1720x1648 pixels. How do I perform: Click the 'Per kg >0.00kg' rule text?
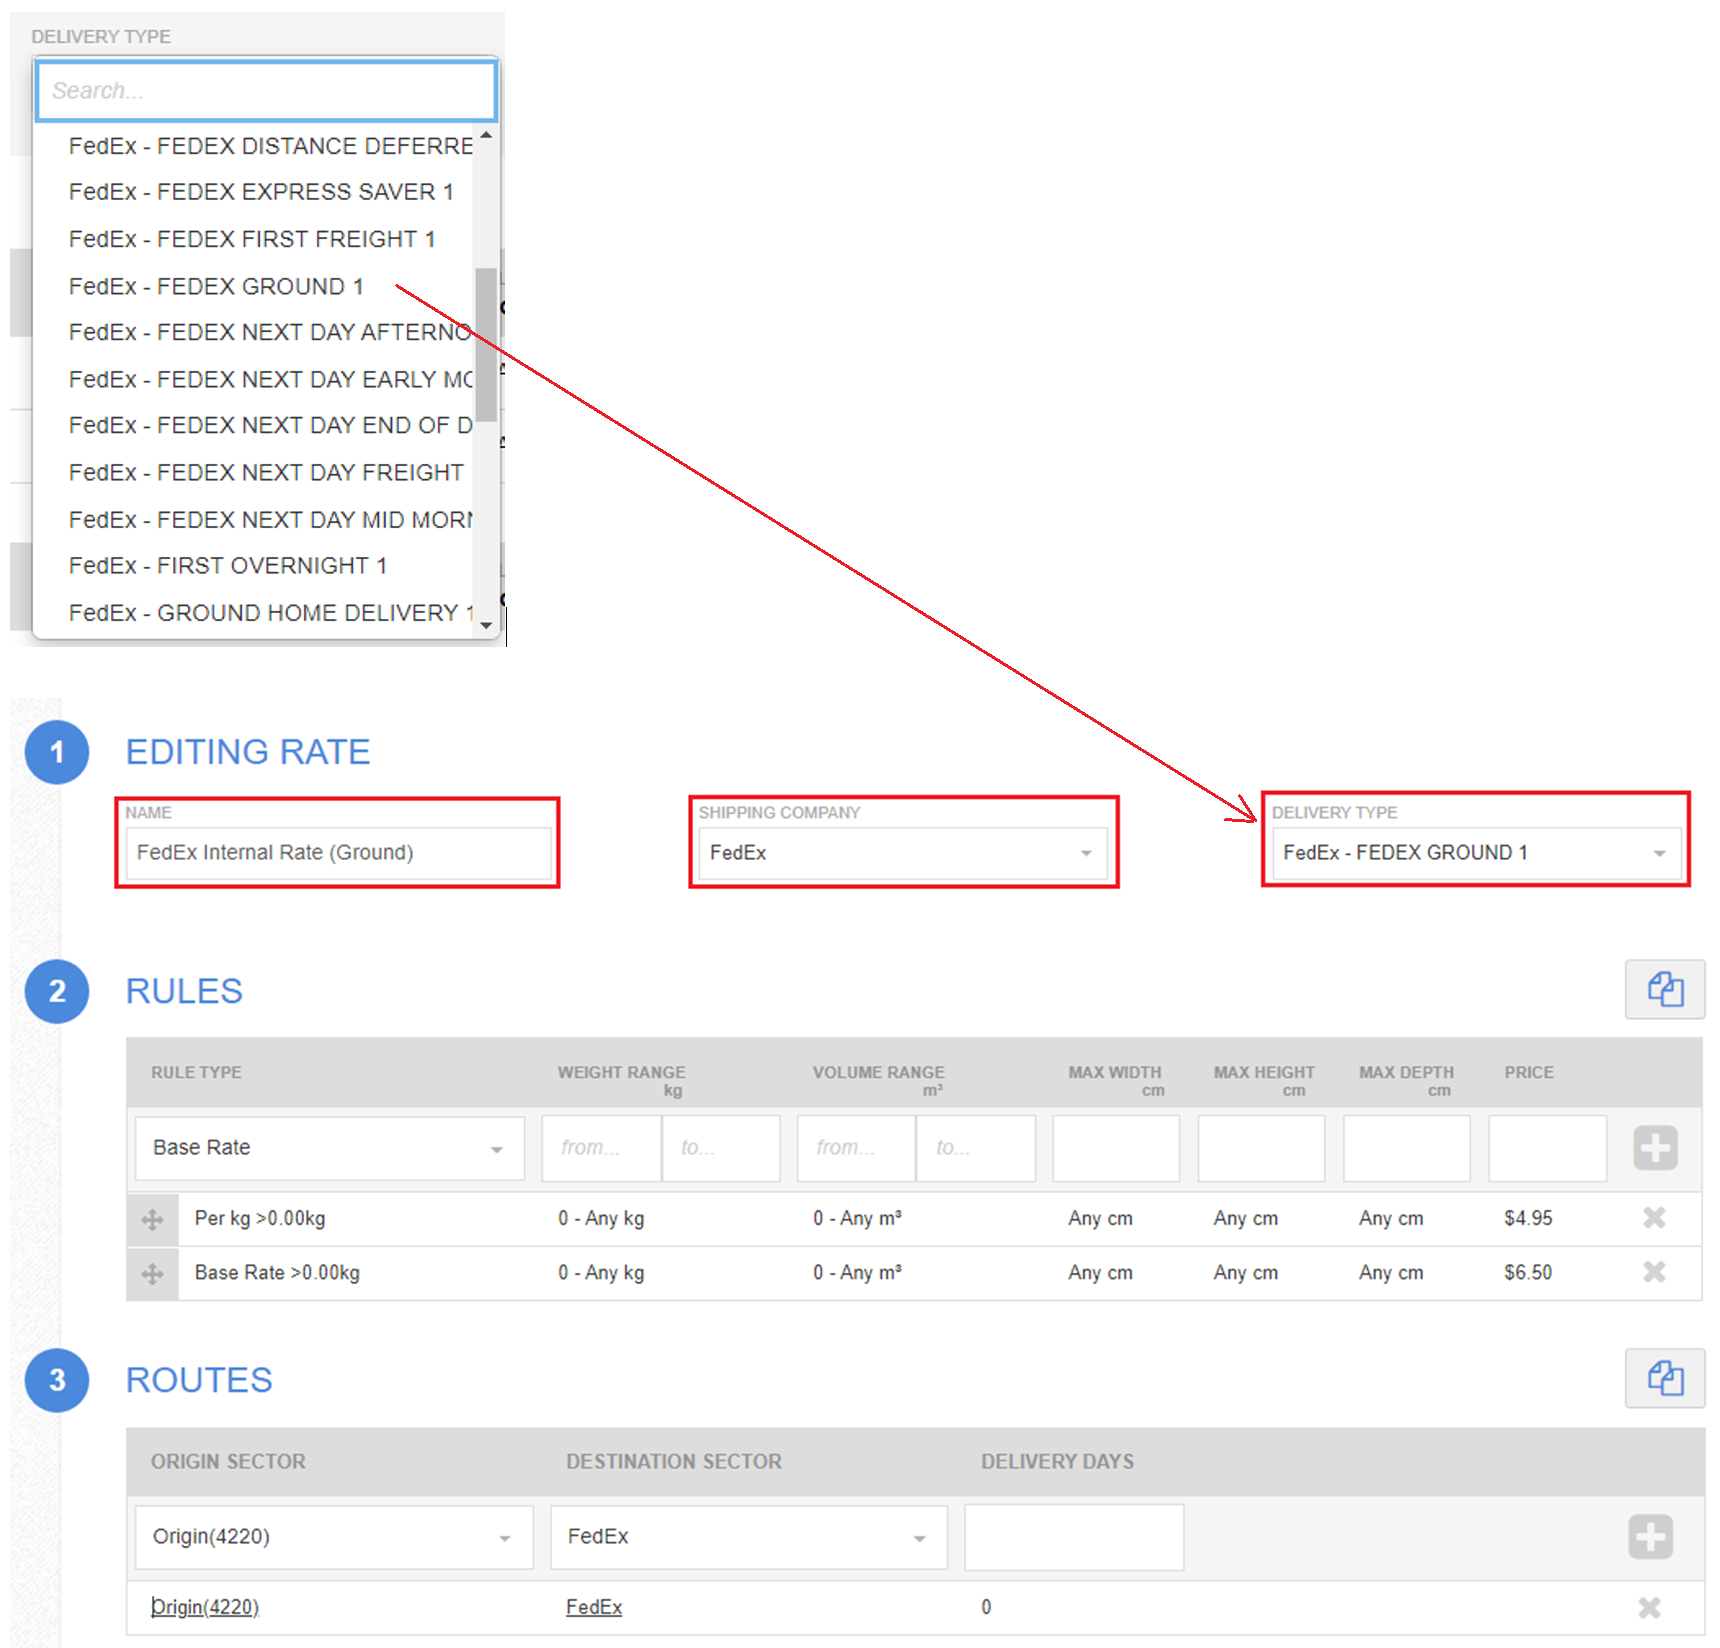(260, 1218)
